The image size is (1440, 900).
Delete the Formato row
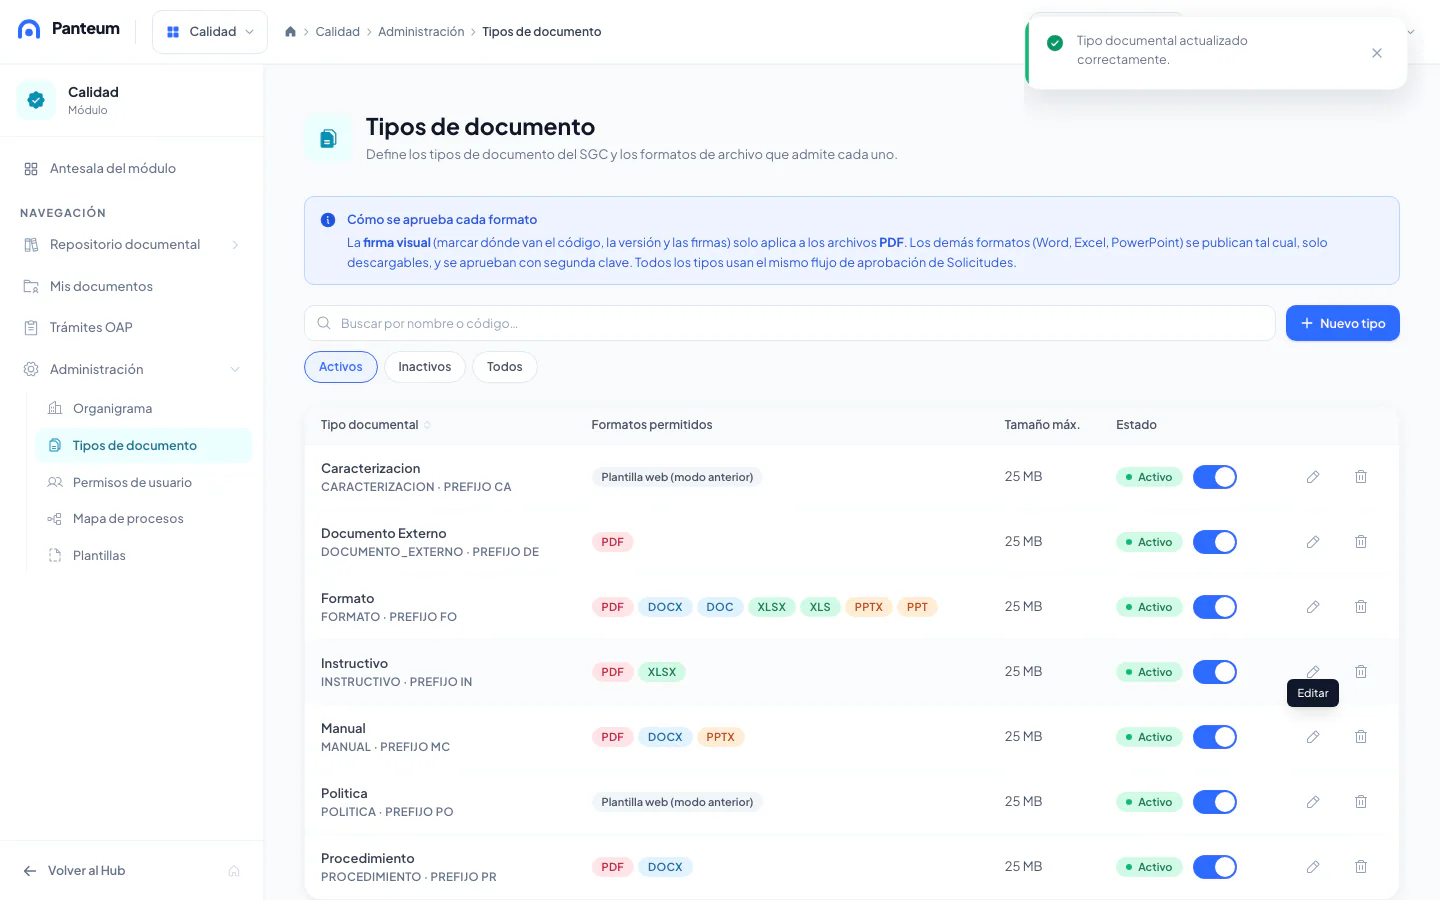[x=1361, y=607]
